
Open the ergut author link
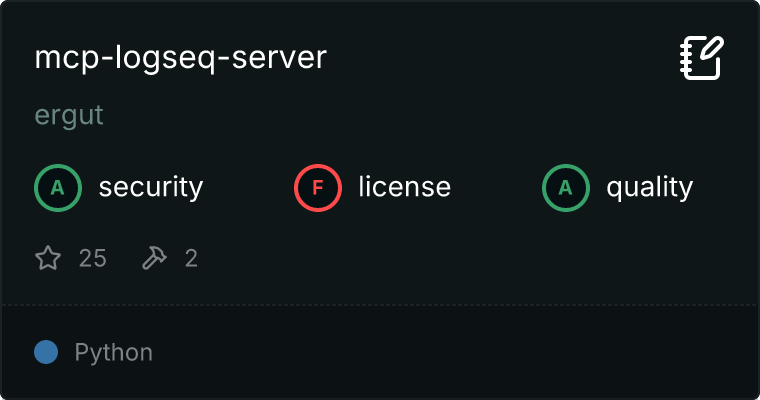[69, 116]
